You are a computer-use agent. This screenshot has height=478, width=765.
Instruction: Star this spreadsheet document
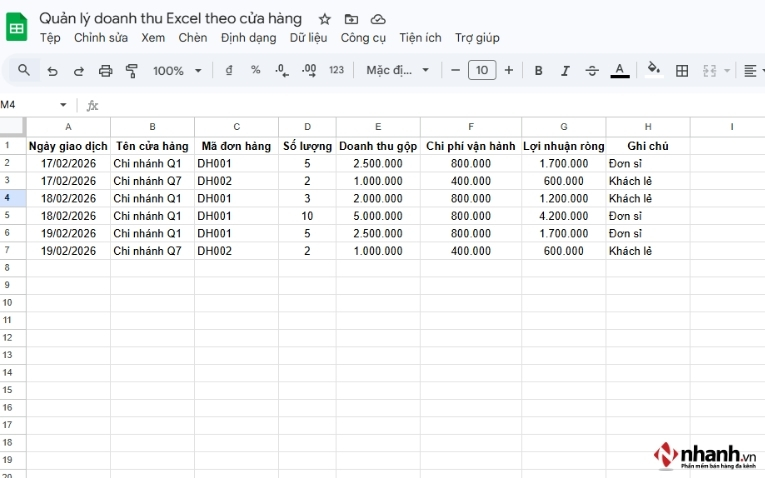324,20
